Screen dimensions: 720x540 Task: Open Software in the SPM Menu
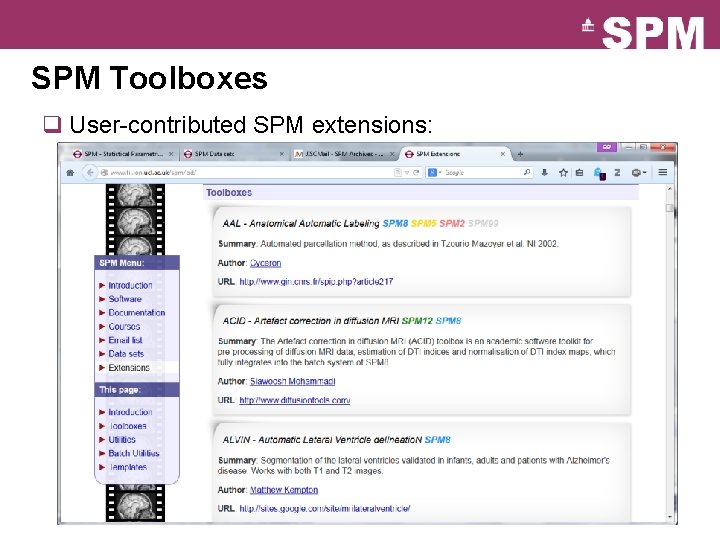coord(125,299)
